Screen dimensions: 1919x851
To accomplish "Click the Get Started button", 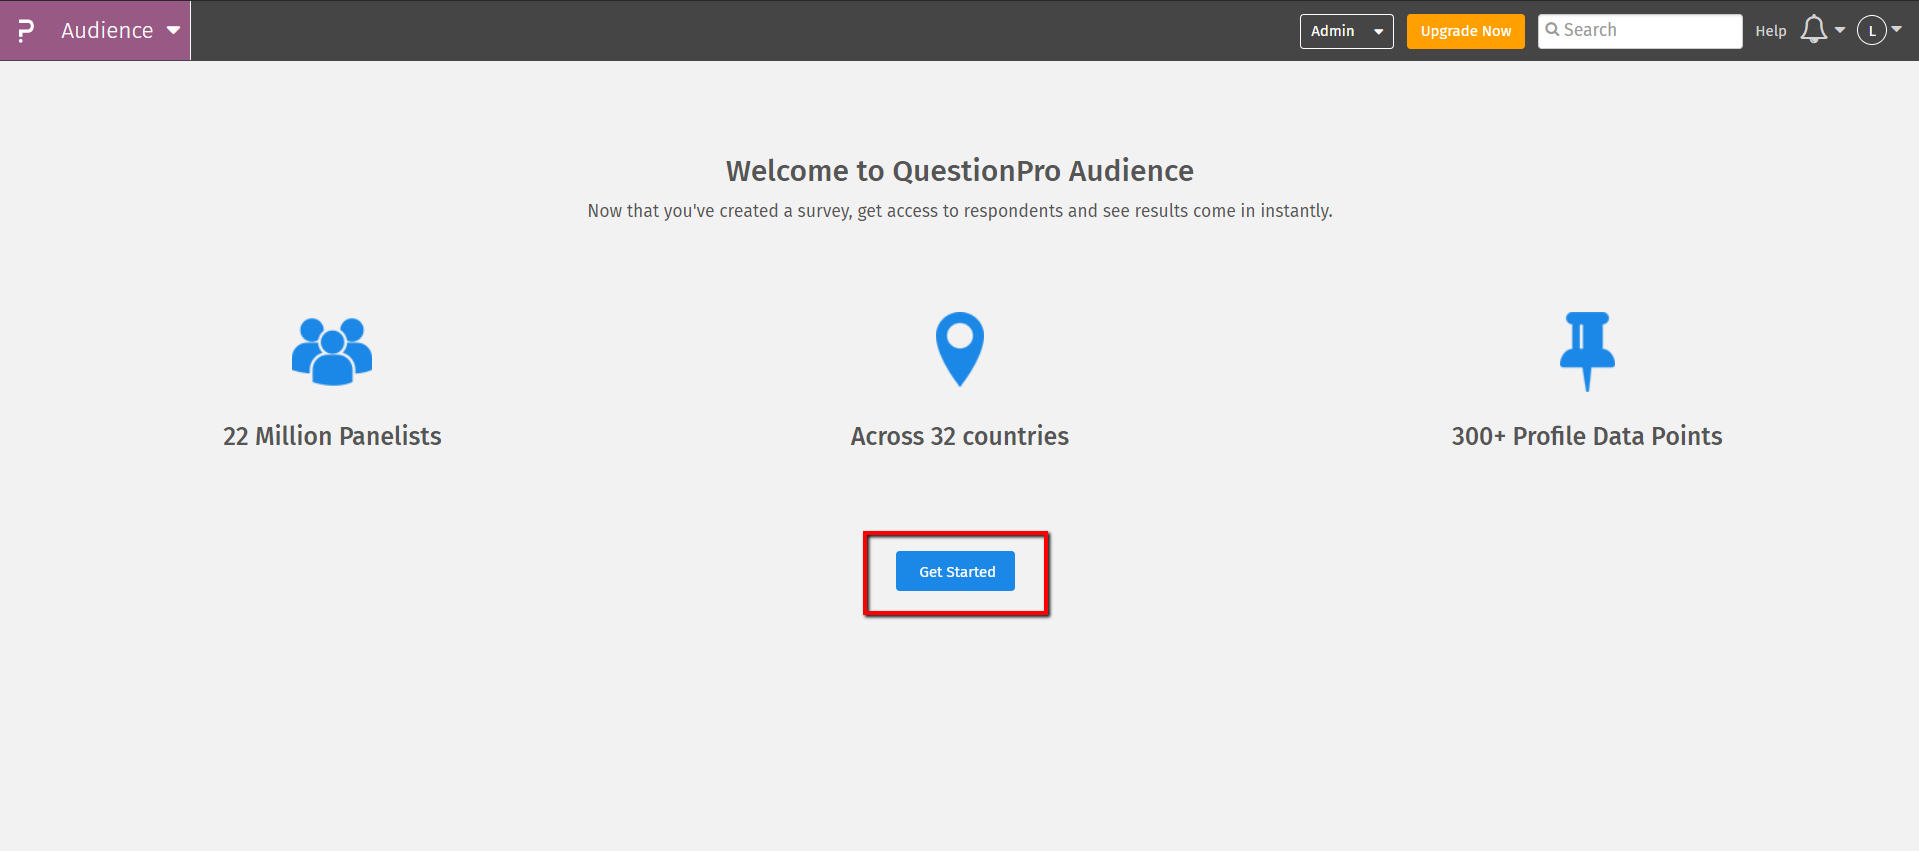I will tap(955, 571).
